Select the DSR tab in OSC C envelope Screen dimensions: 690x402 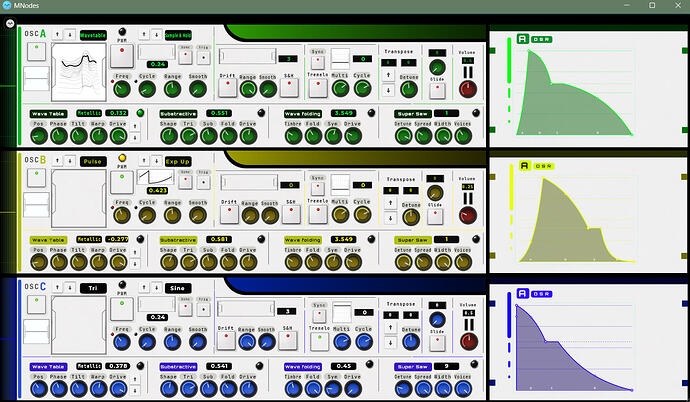click(541, 294)
